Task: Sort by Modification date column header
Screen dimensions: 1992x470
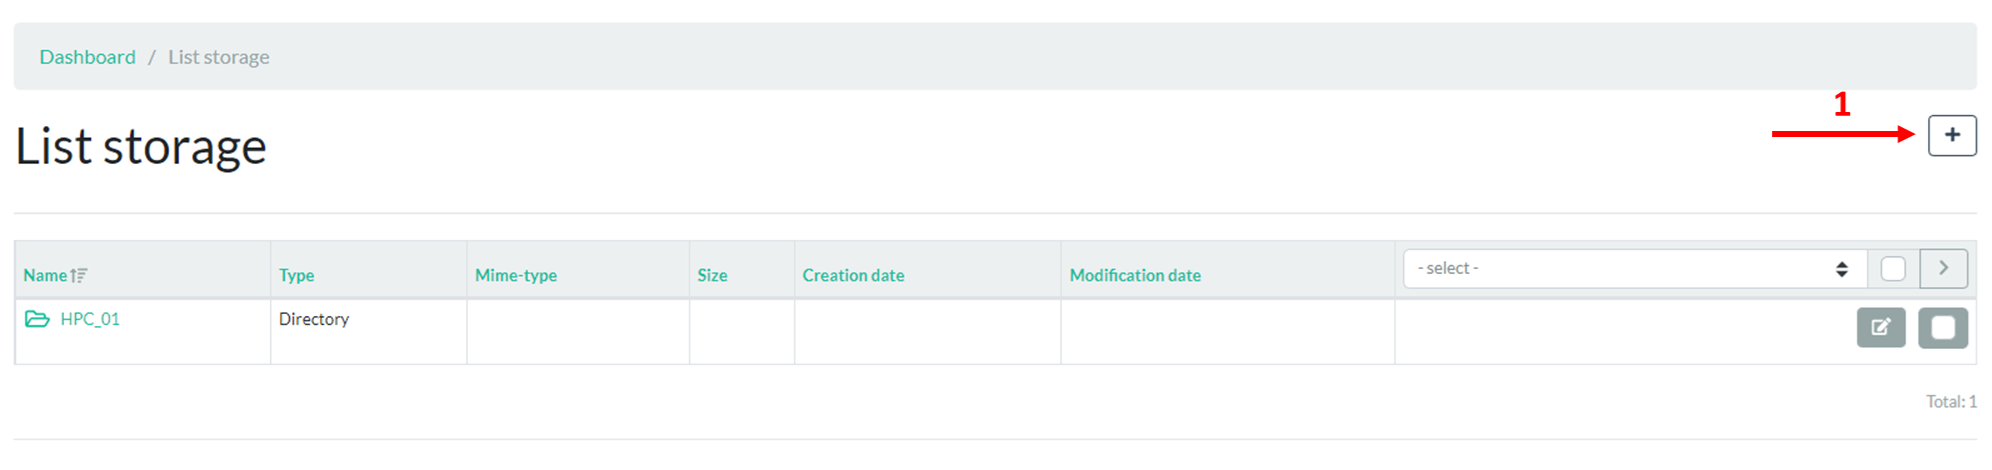Action: point(1134,275)
